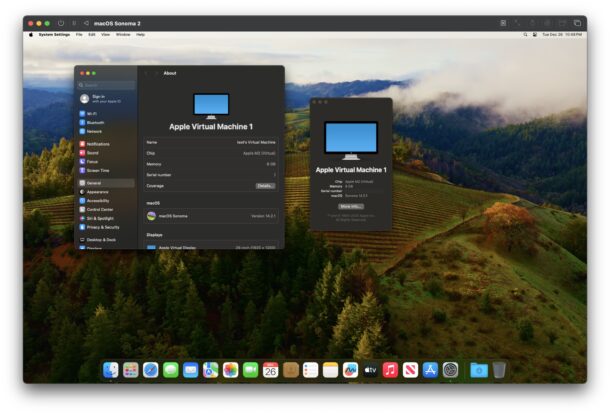
Task: Open Accessibility settings in the sidebar
Action: 98,200
